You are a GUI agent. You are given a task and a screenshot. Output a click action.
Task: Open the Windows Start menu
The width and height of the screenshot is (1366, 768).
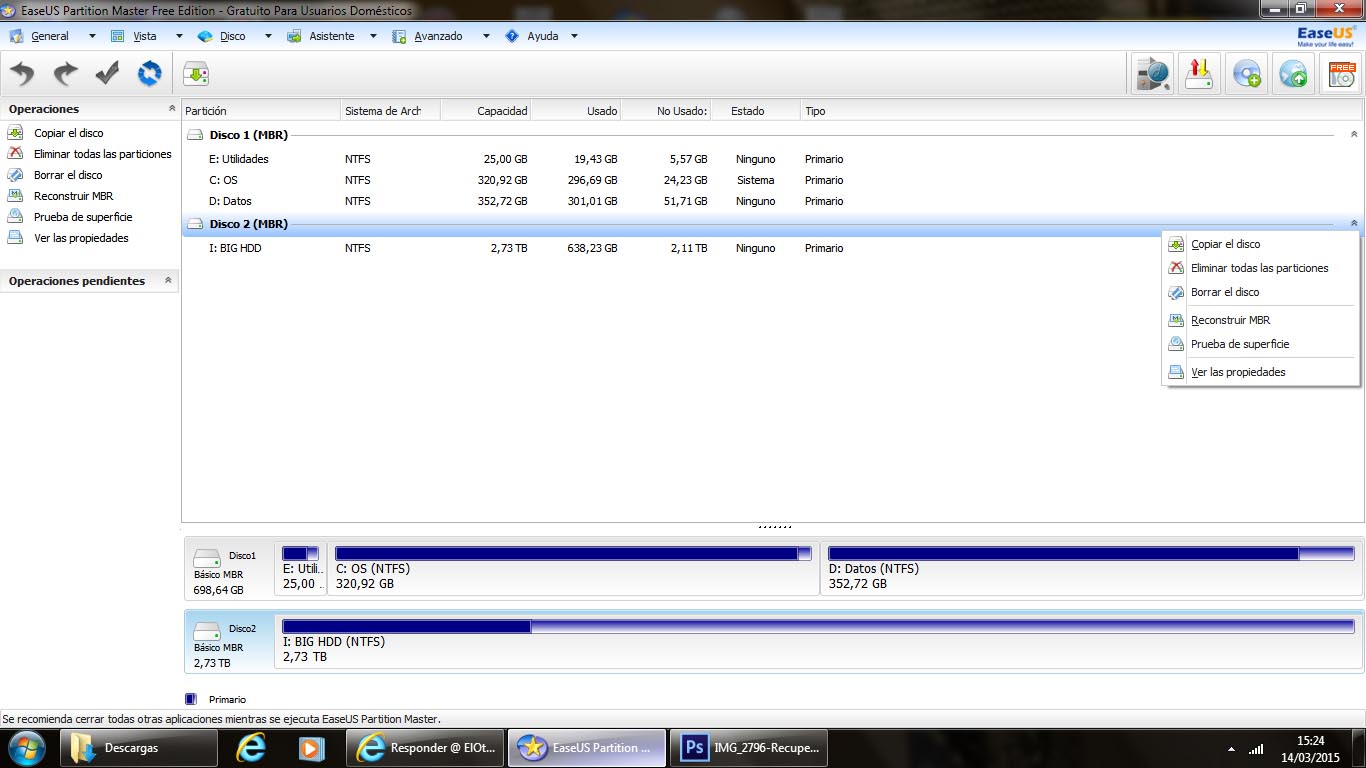[25, 747]
